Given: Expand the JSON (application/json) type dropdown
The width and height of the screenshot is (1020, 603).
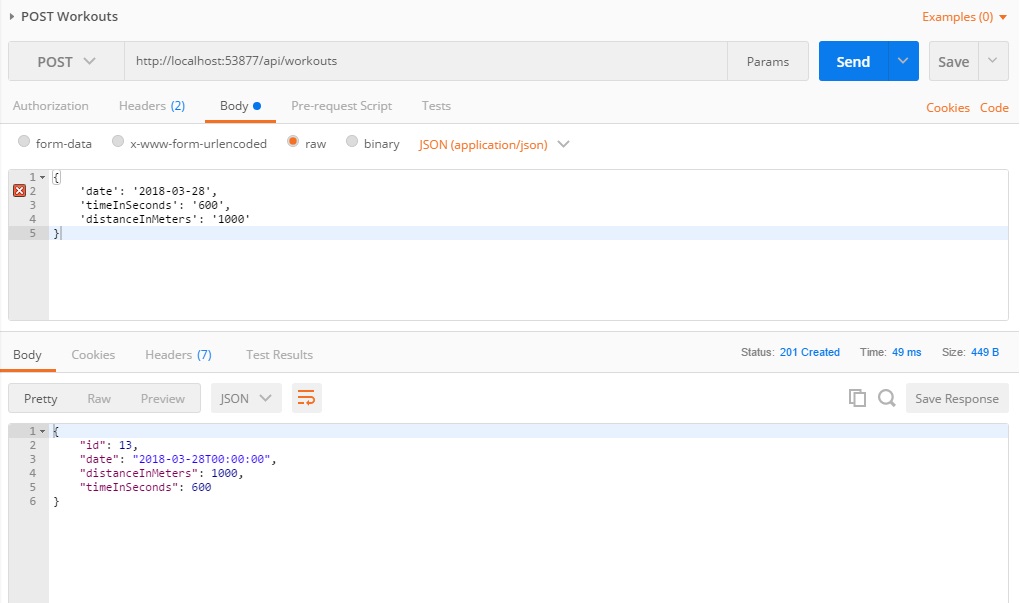Looking at the screenshot, I should (x=563, y=144).
